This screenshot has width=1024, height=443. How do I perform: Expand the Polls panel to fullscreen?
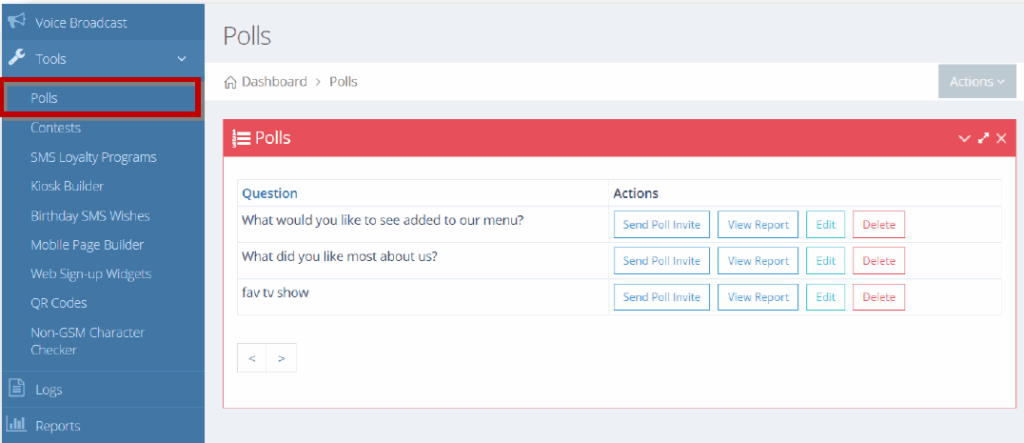click(983, 138)
